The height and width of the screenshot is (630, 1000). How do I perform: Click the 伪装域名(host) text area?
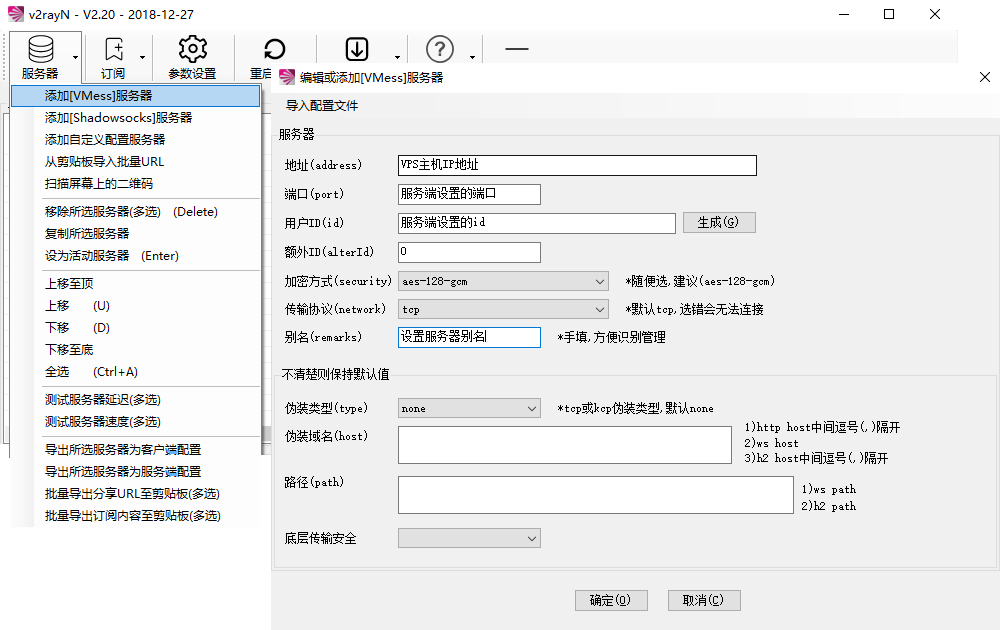coord(564,444)
